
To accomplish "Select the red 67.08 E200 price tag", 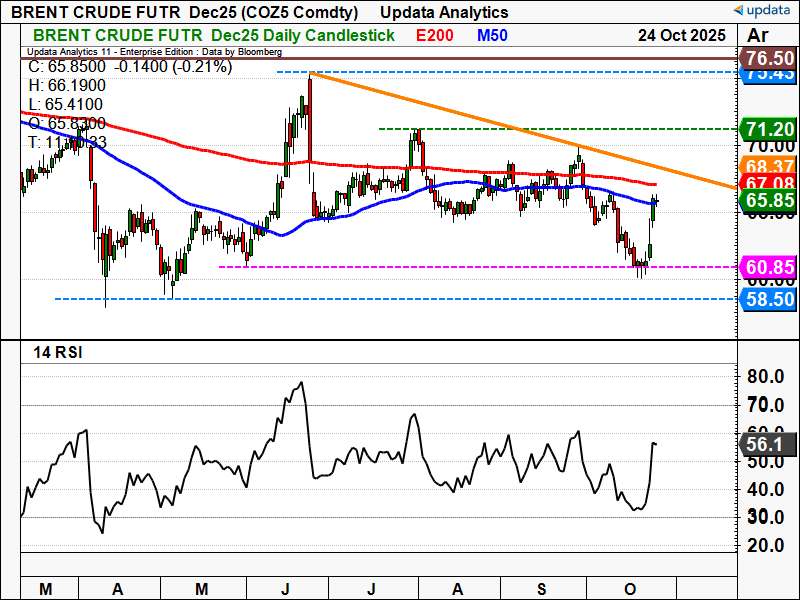I will [x=770, y=183].
